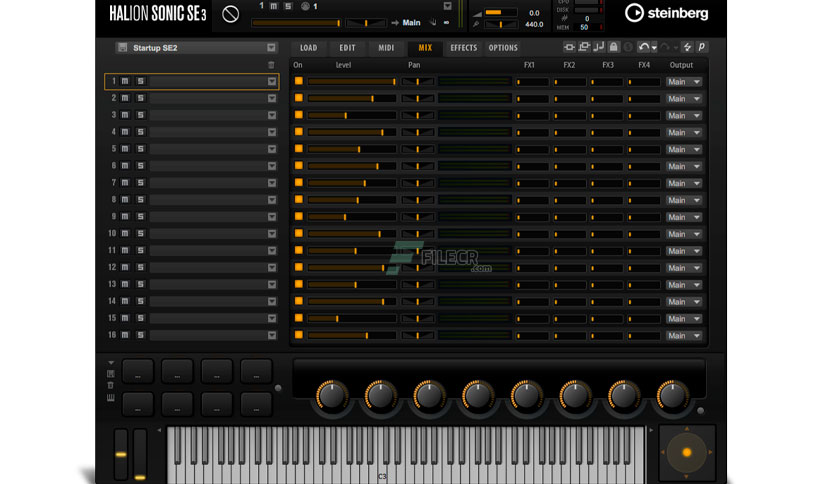836x484 pixels.
Task: Click the Steinberg logo
Action: point(666,13)
